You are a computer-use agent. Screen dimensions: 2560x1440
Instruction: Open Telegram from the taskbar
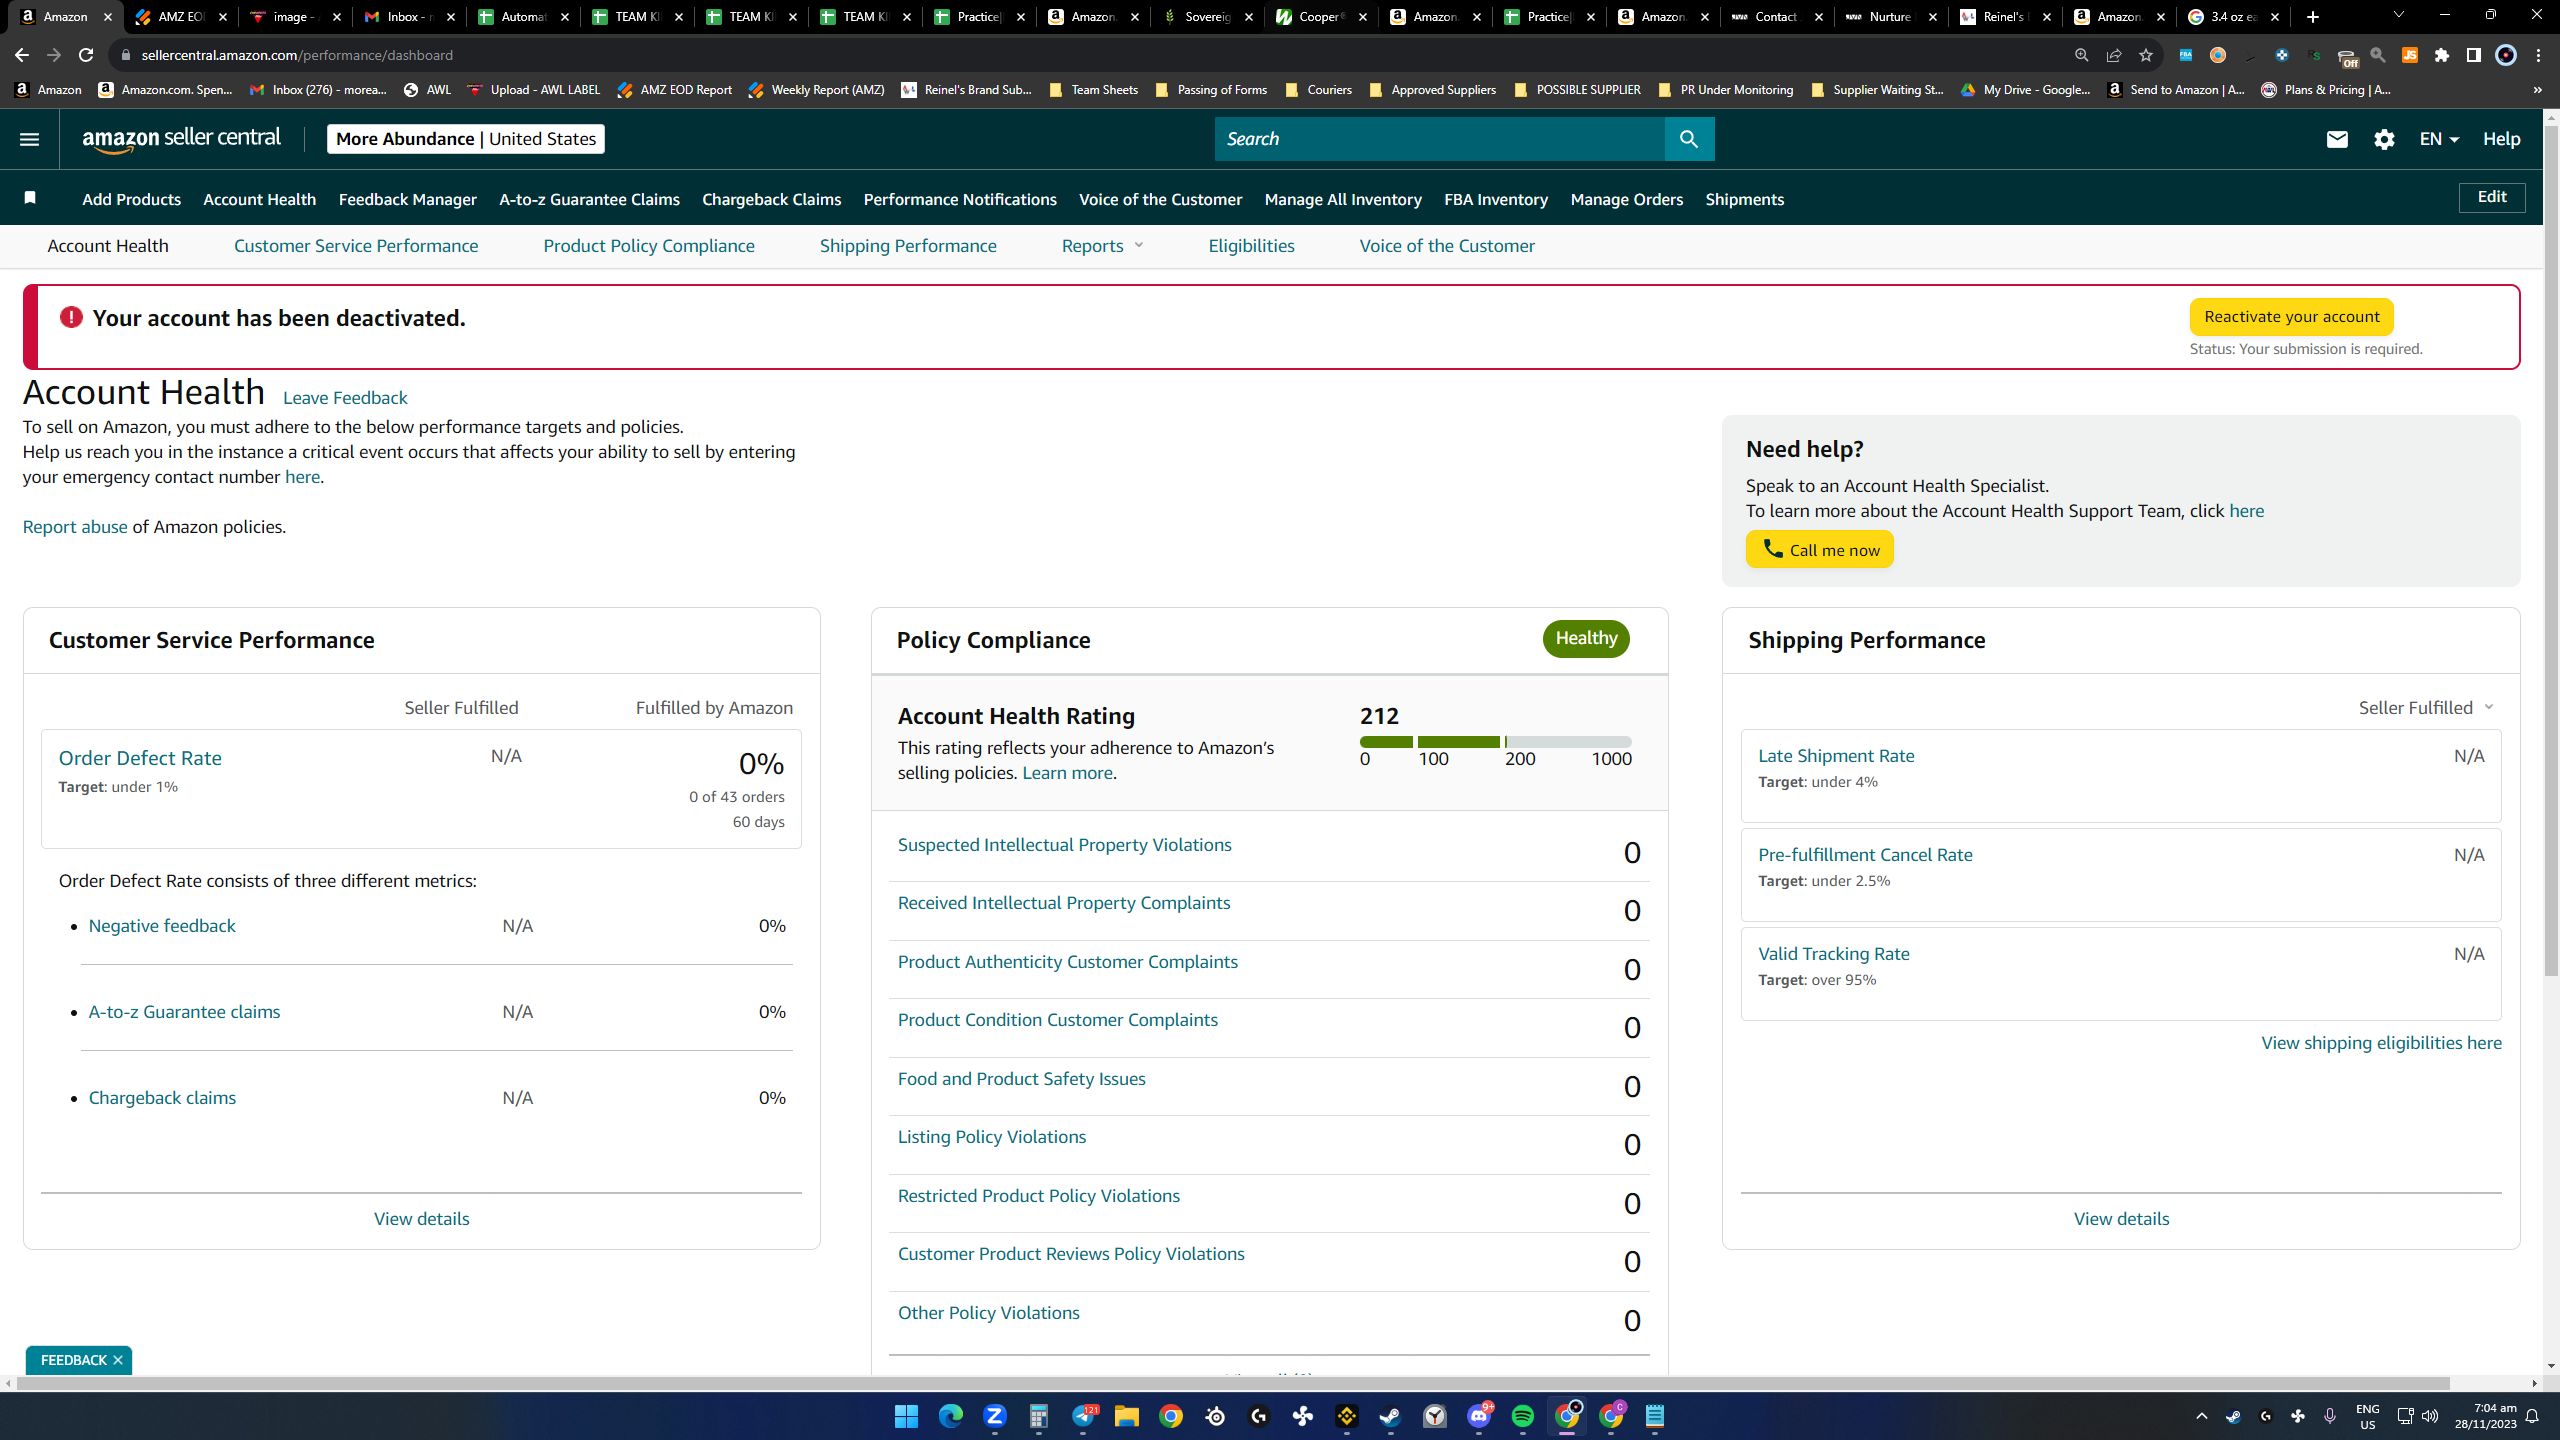pyautogui.click(x=1083, y=1416)
